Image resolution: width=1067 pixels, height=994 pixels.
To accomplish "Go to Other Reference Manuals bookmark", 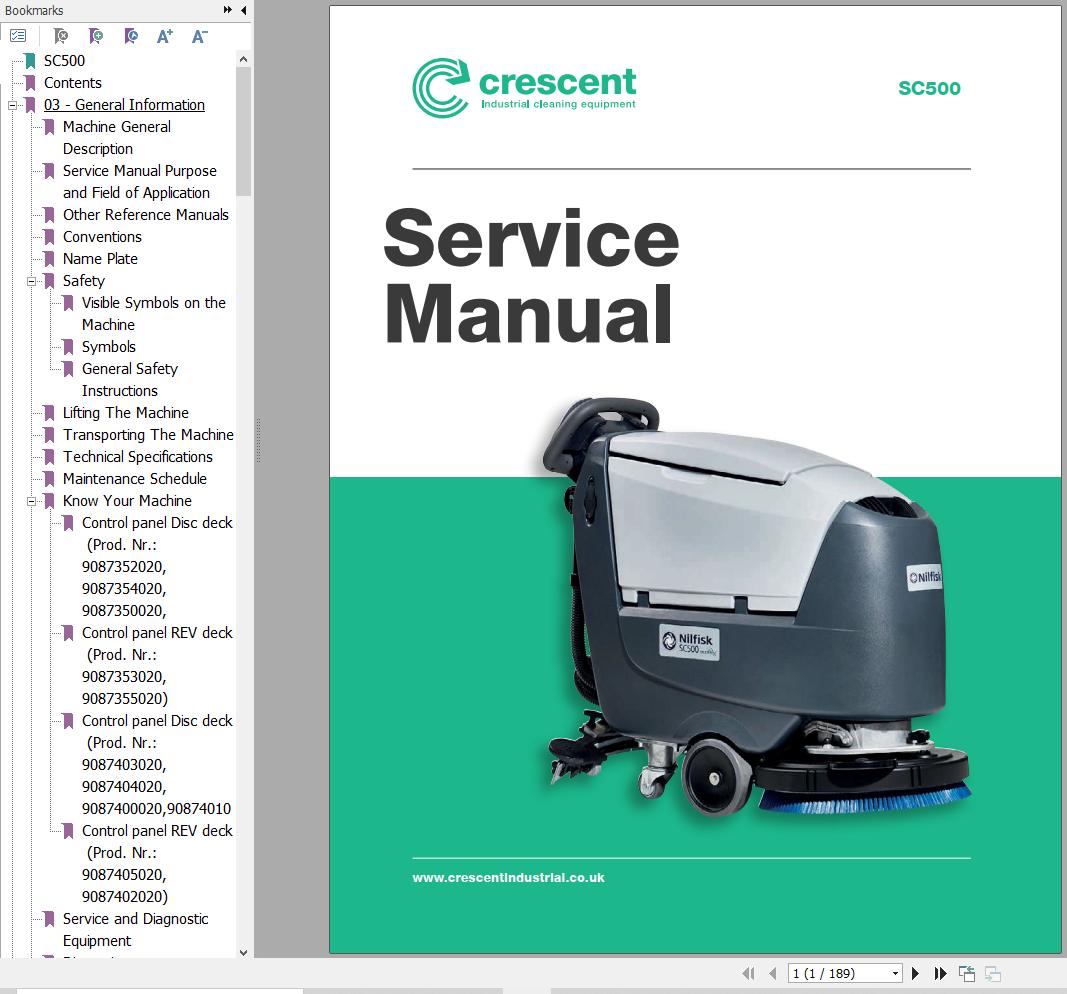I will (146, 215).
